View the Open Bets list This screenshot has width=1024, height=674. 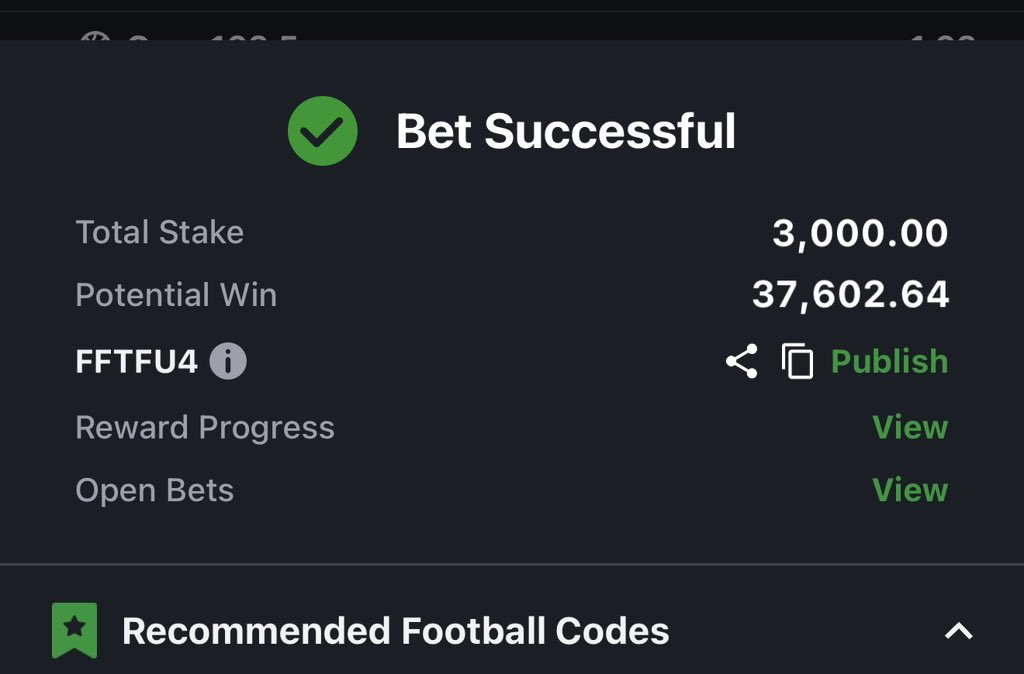point(909,490)
